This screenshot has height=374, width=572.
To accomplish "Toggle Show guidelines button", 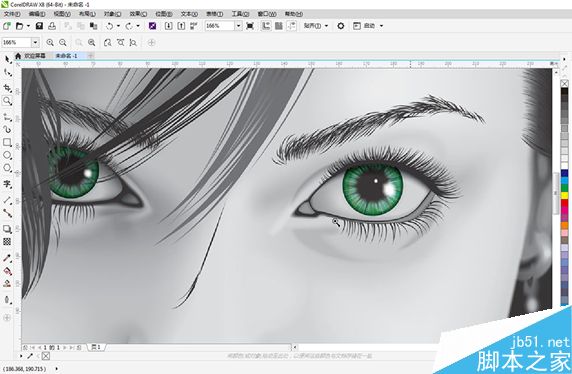I will click(291, 26).
